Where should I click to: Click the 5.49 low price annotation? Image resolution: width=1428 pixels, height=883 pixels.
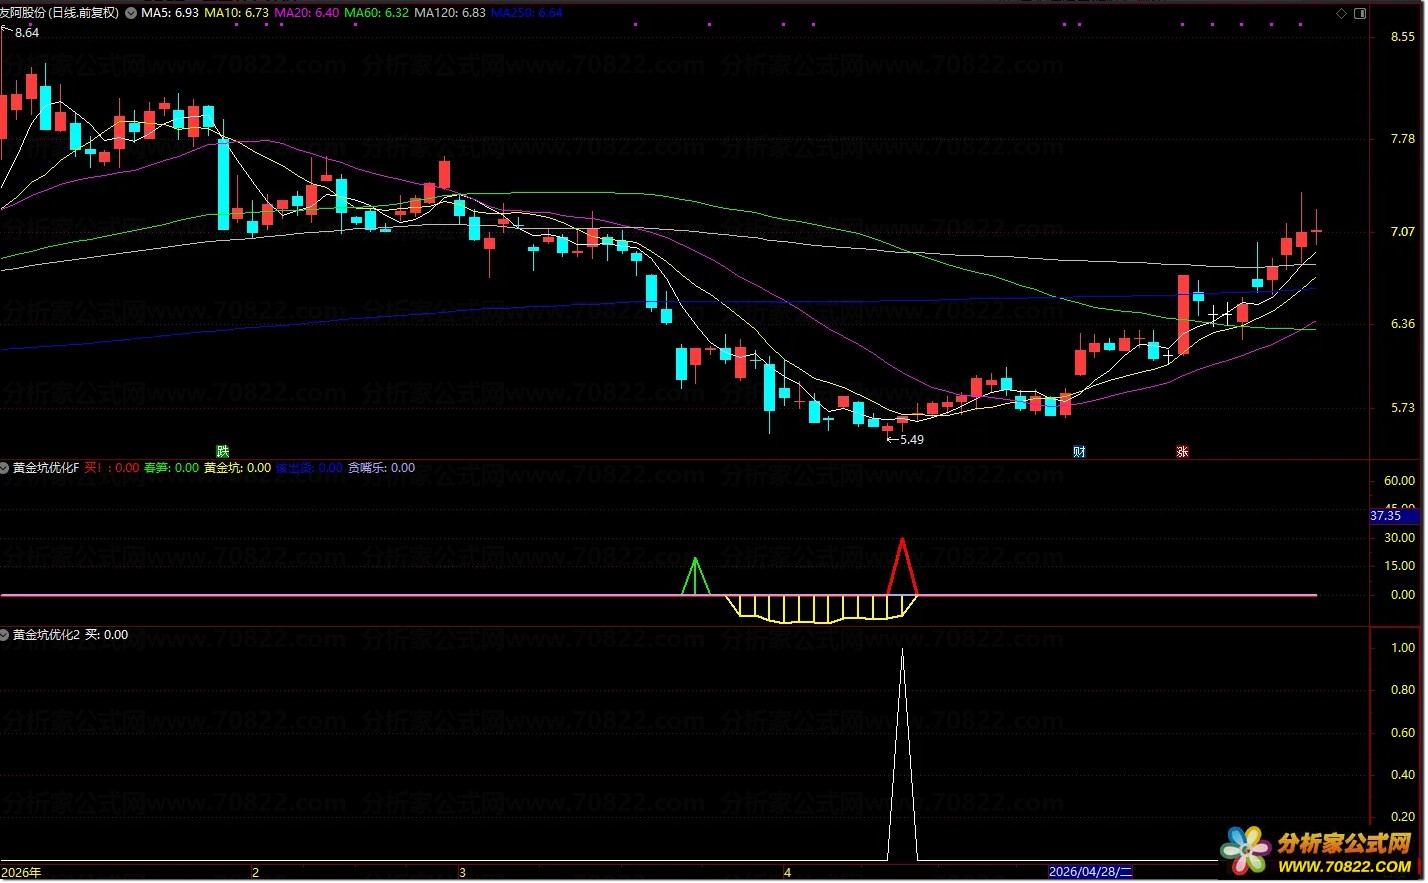(905, 439)
